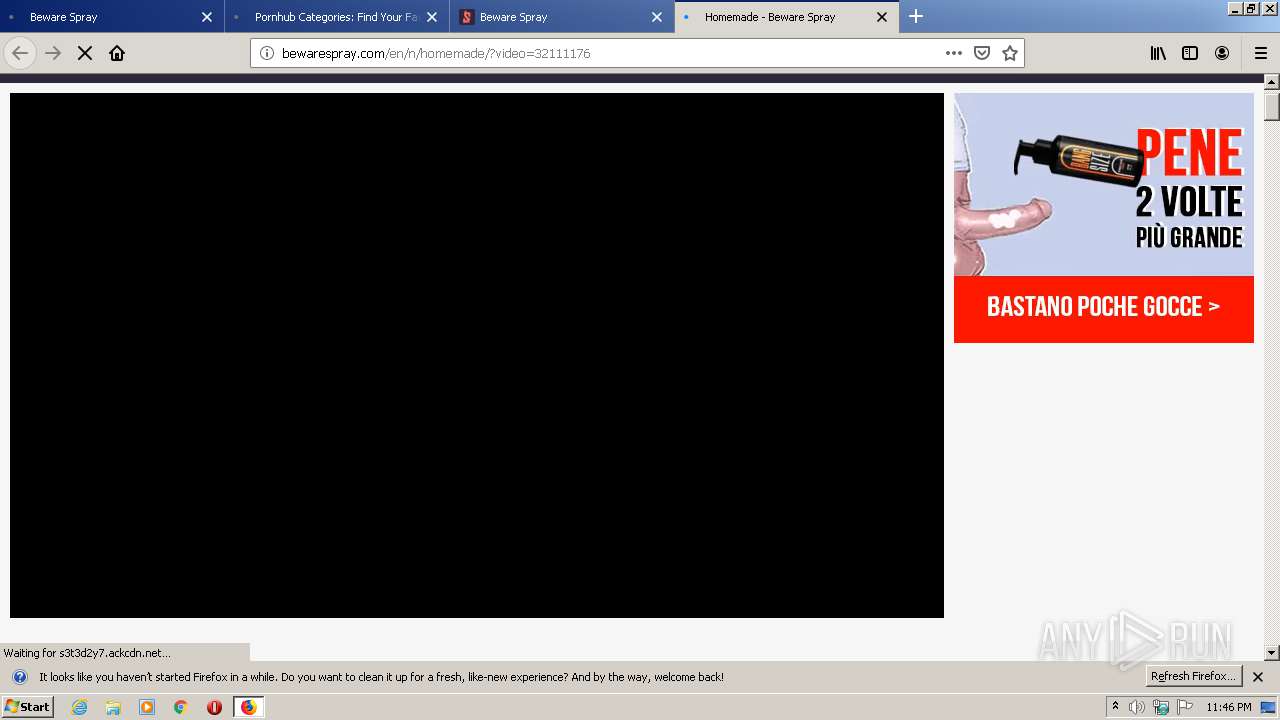Open the Firefox home page icon

[117, 53]
